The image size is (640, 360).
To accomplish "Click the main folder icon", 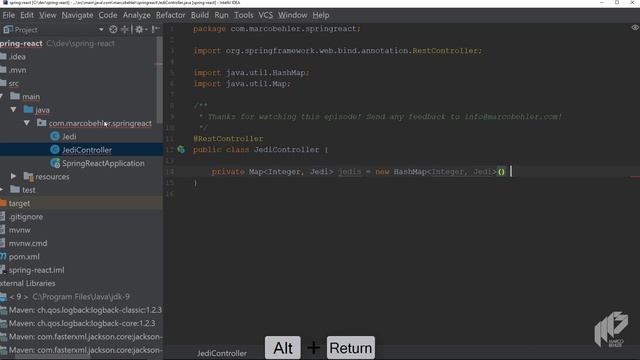I will pos(15,96).
